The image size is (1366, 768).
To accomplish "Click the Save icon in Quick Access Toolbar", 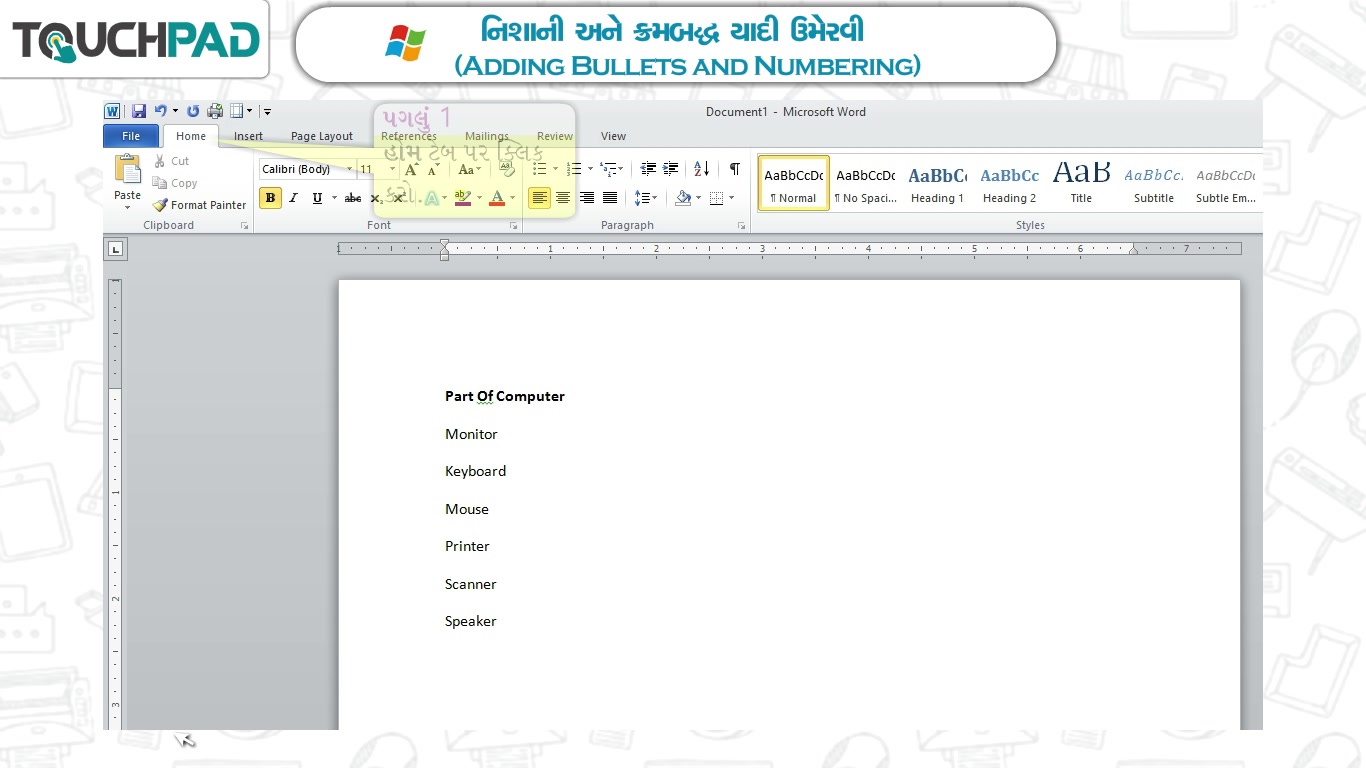I will (x=139, y=111).
